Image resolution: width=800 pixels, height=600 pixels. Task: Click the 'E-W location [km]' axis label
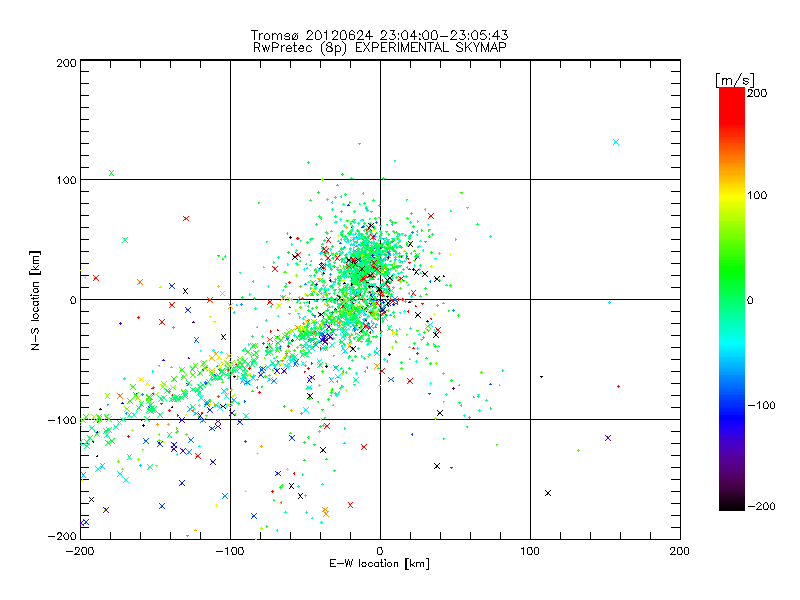tap(379, 564)
